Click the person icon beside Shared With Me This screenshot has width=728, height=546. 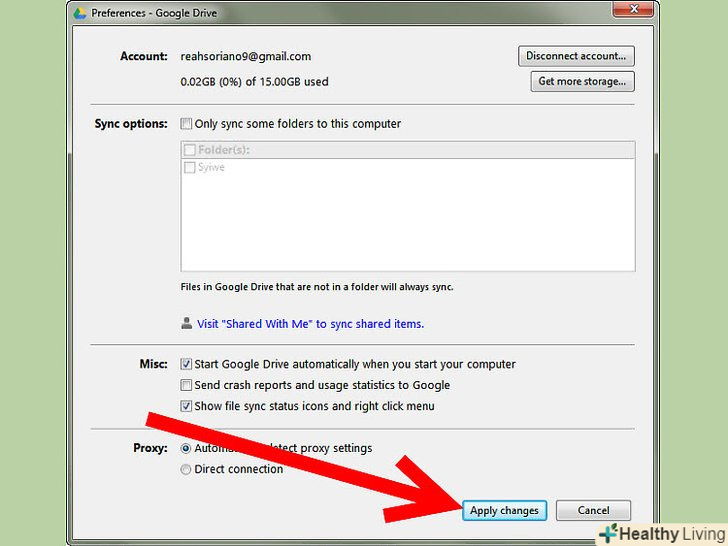186,323
